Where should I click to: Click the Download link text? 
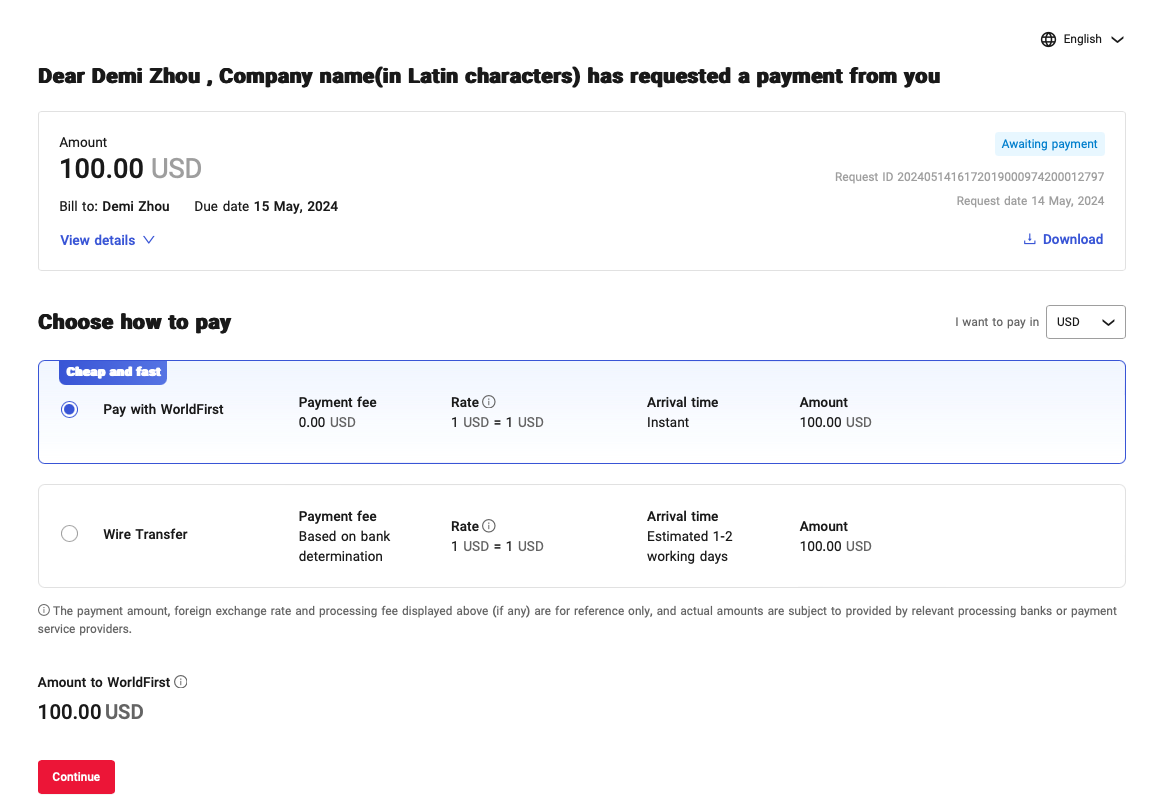click(1072, 240)
